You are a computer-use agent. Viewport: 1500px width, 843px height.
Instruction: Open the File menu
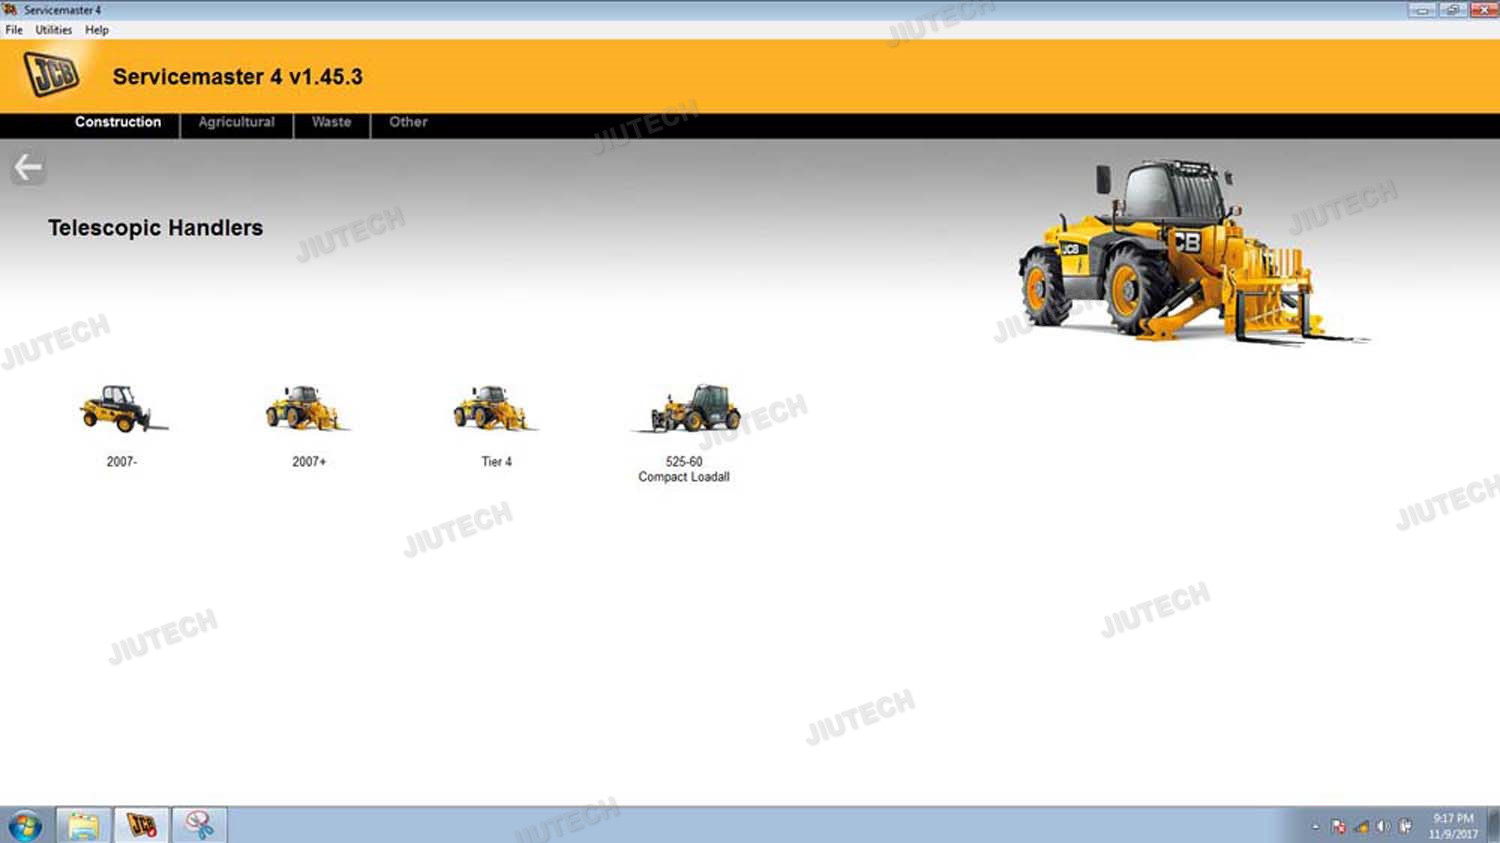(14, 30)
